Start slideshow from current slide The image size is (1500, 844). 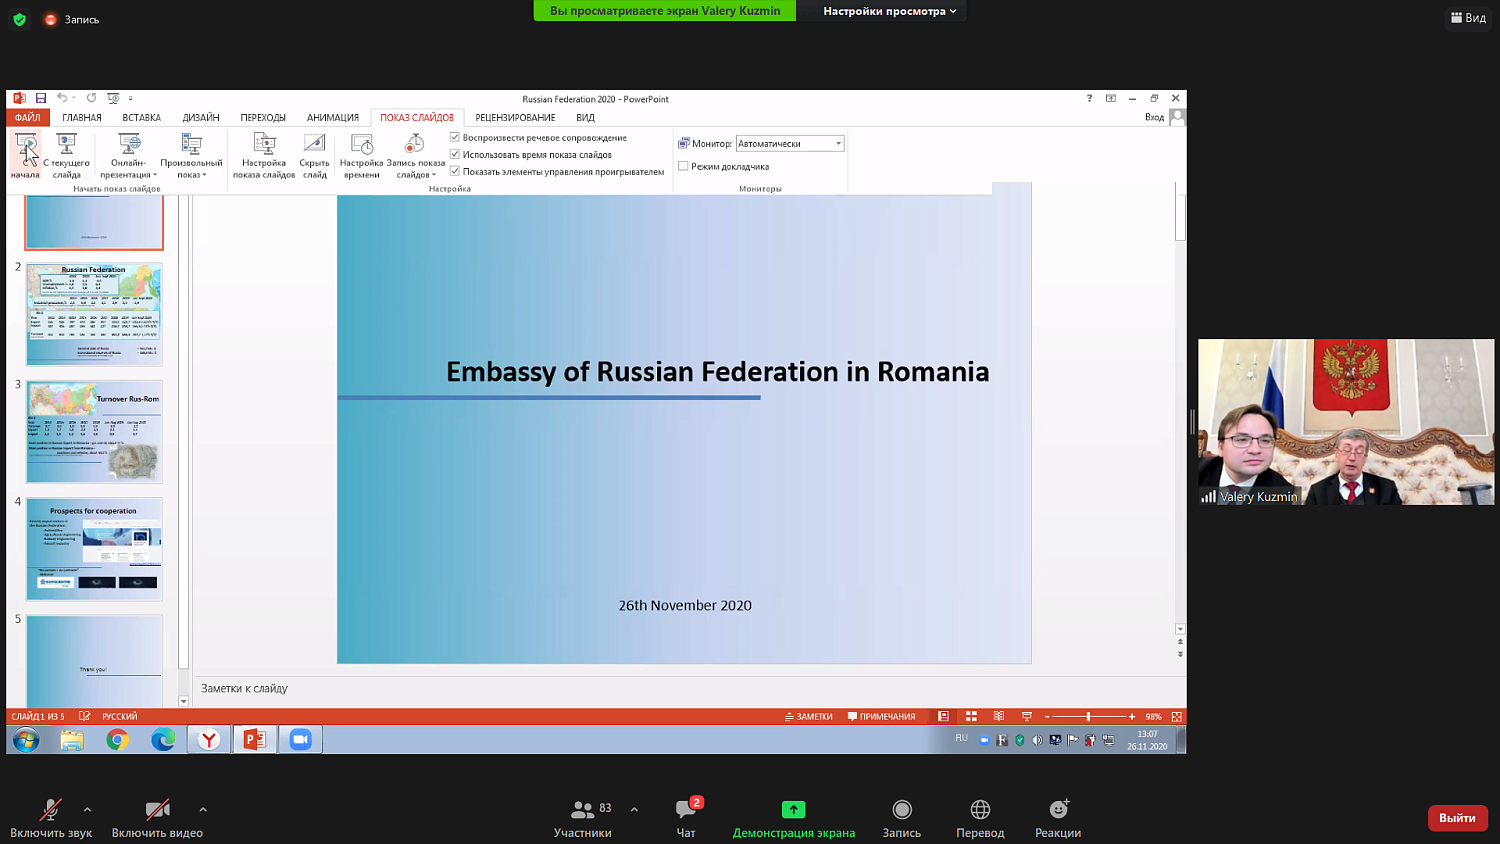click(x=65, y=150)
